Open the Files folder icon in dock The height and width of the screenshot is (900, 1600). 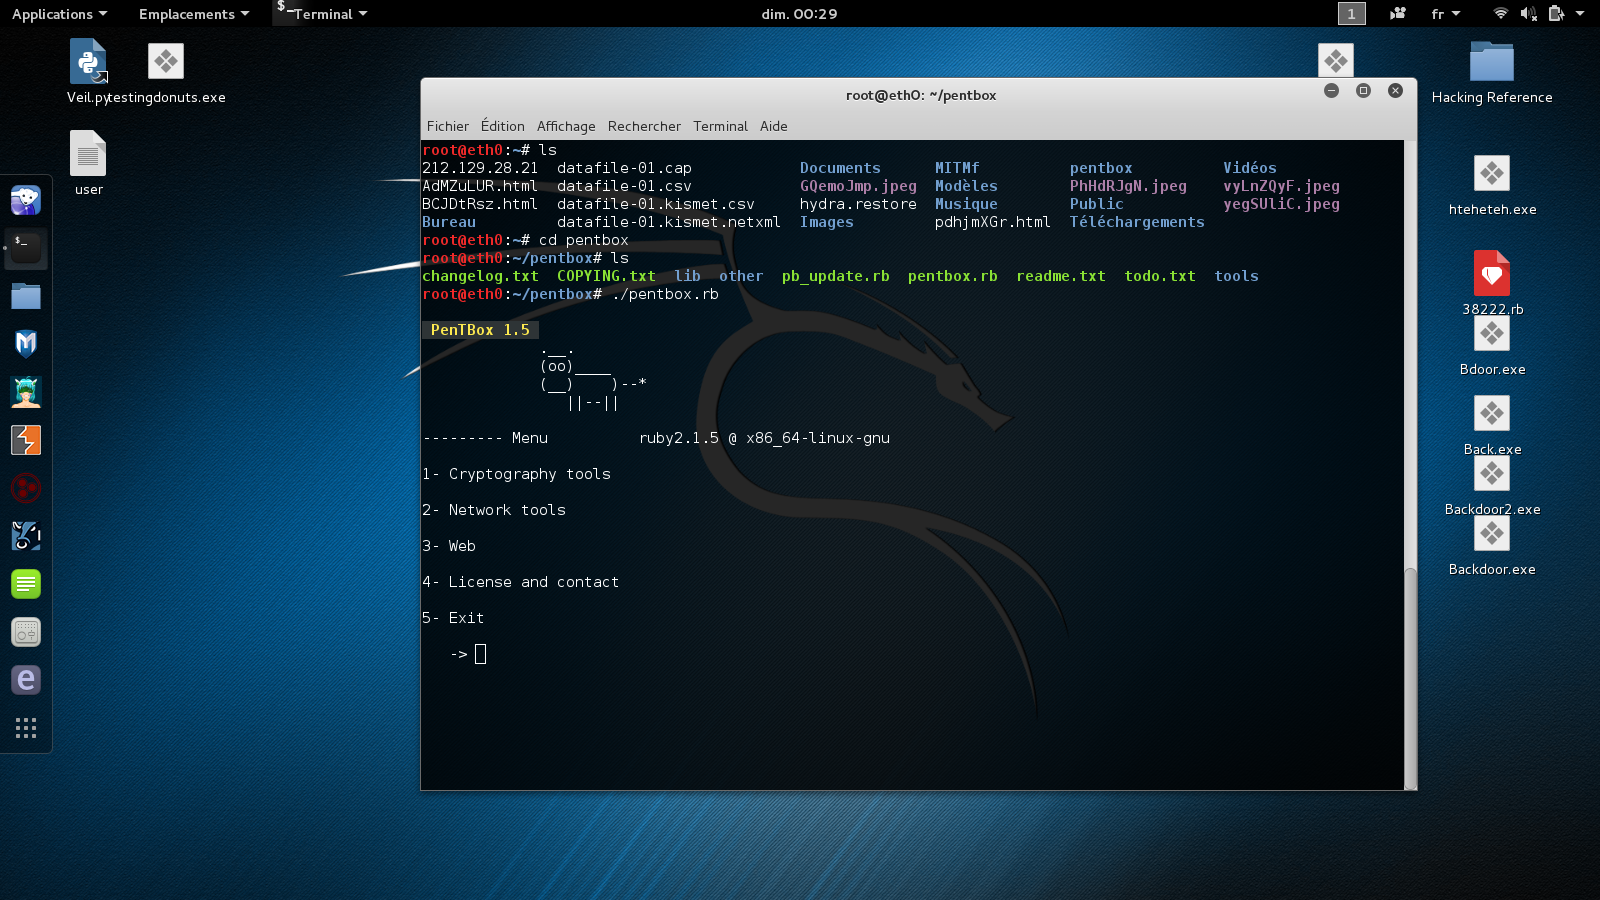click(x=26, y=296)
